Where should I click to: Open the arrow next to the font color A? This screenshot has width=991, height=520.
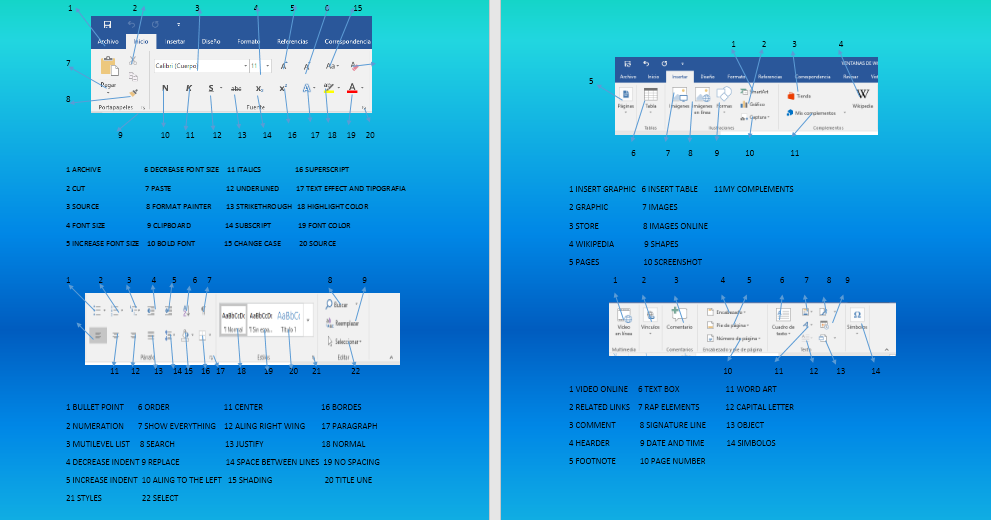[362, 88]
